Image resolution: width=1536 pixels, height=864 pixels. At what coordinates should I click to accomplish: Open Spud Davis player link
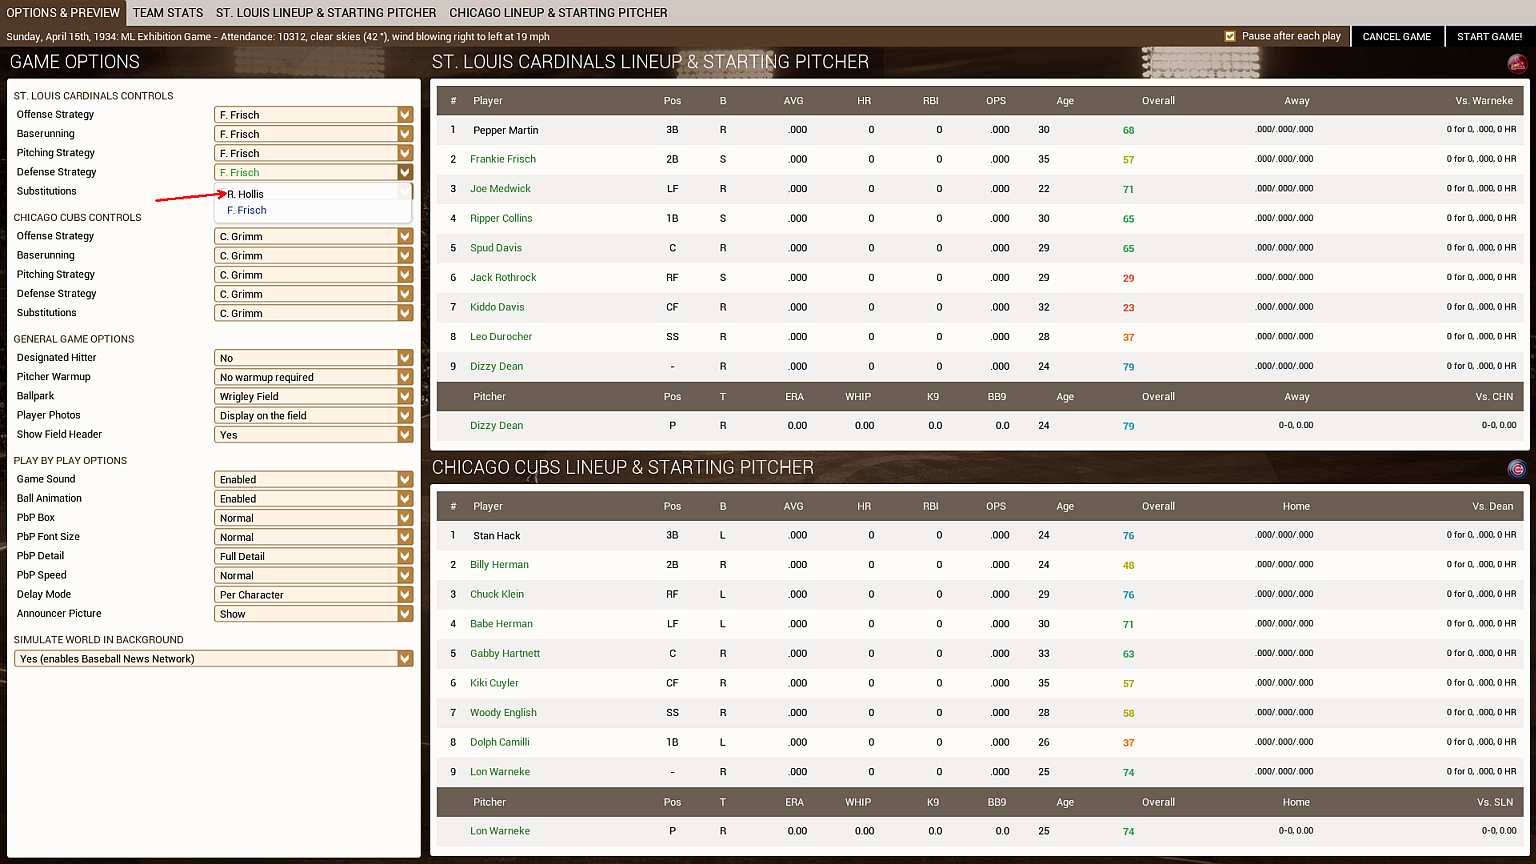tap(496, 248)
